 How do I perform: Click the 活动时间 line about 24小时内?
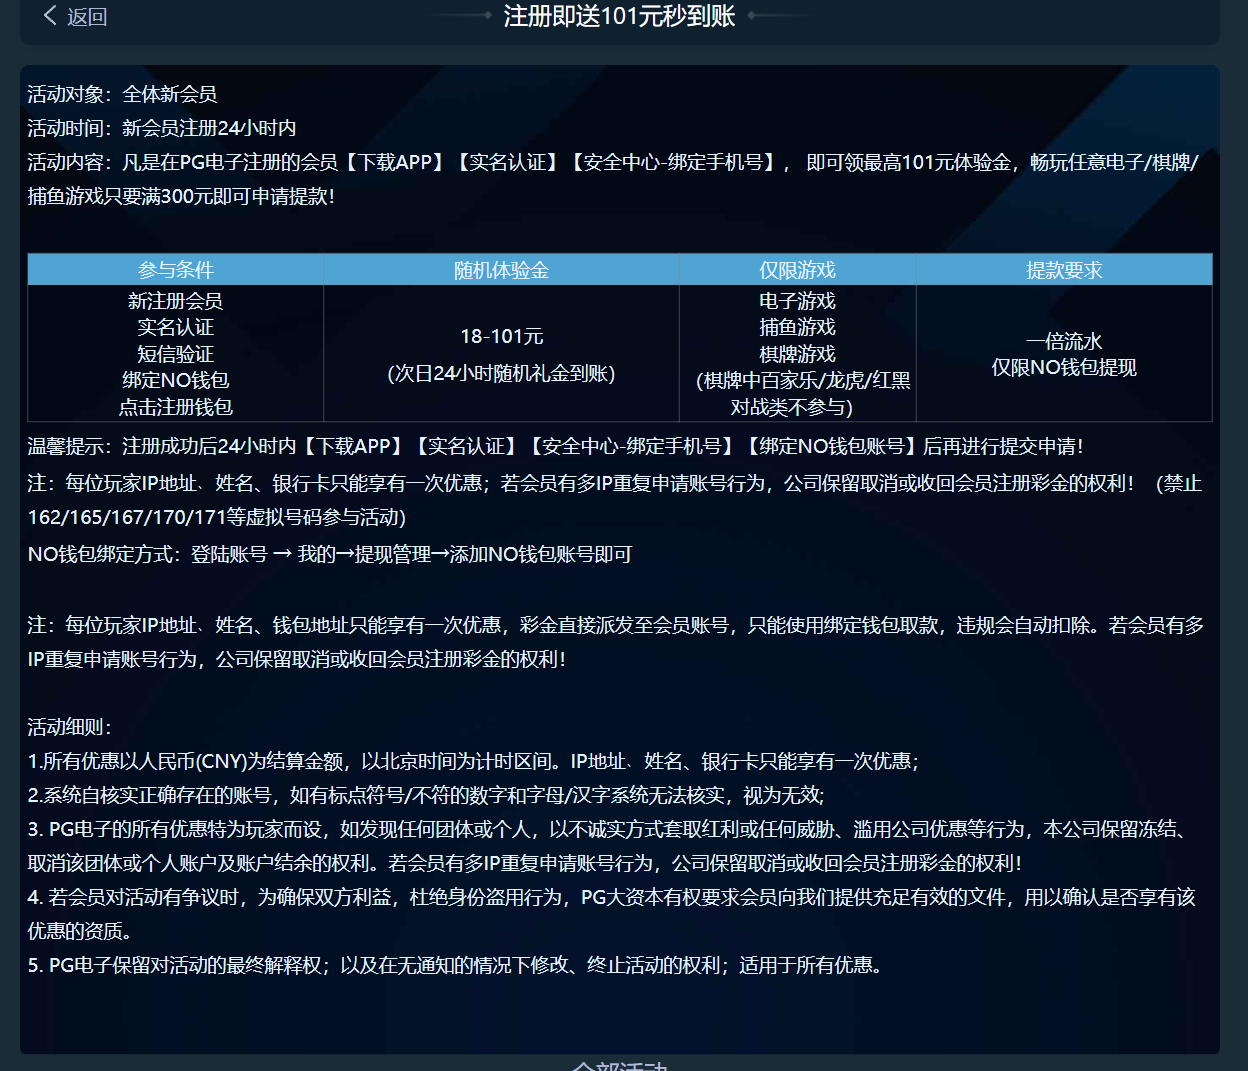pyautogui.click(x=161, y=128)
